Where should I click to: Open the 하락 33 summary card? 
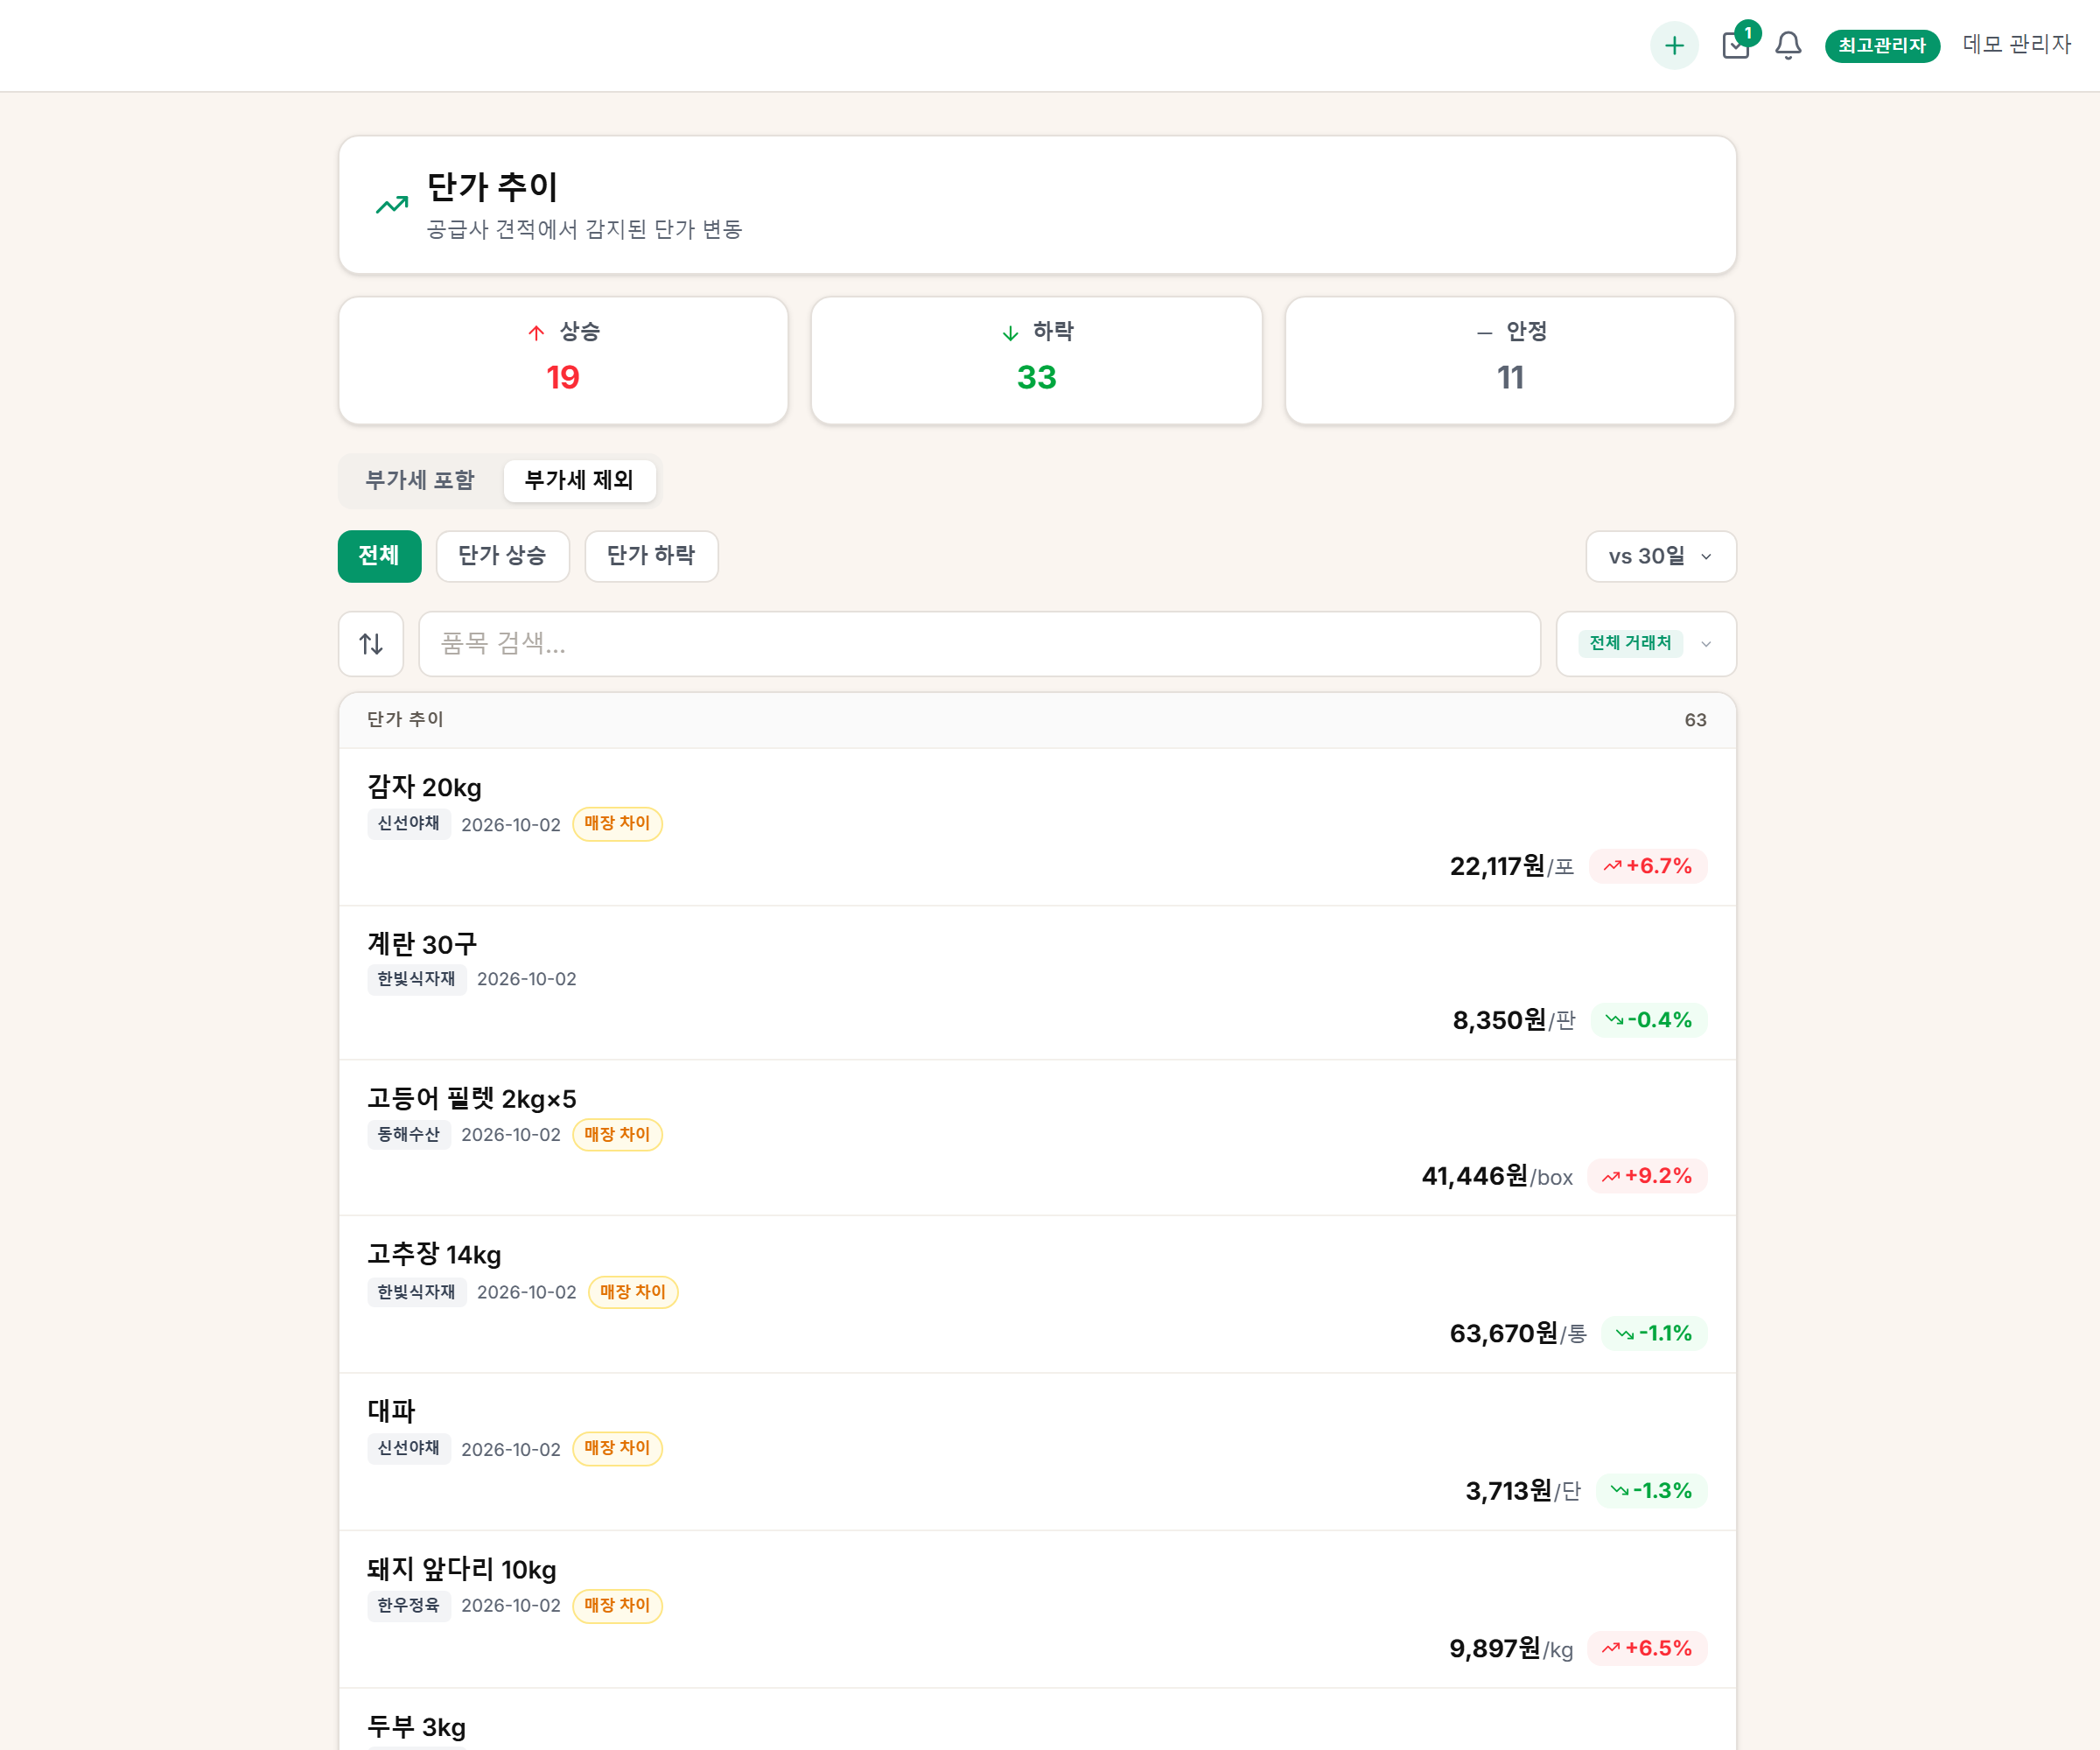pos(1036,360)
